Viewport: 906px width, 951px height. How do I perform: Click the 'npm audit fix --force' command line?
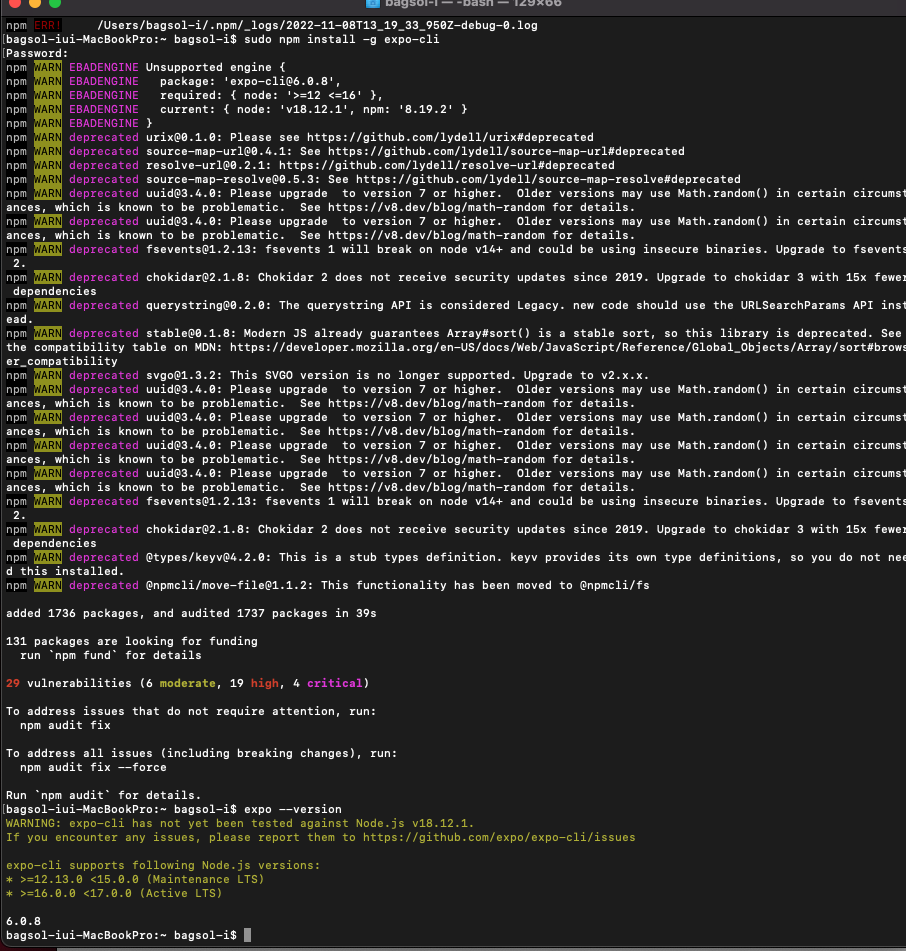93,767
